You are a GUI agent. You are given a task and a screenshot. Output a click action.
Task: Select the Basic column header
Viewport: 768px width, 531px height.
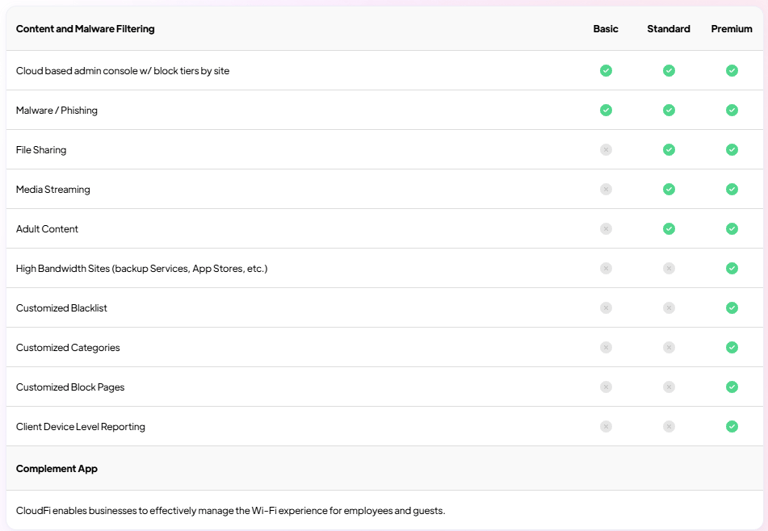(606, 29)
